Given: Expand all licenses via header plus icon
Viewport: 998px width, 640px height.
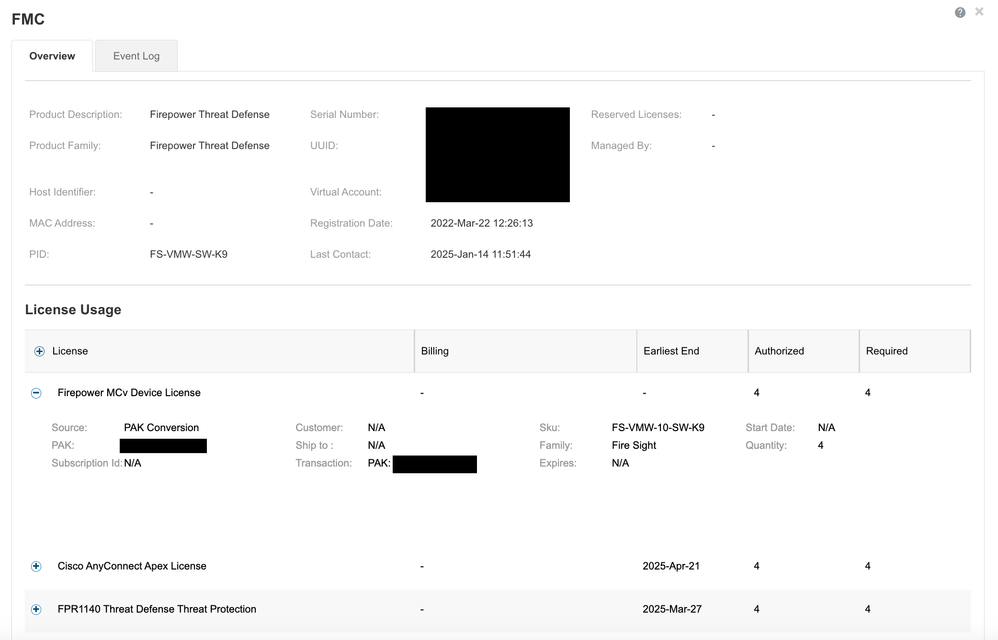Looking at the screenshot, I should coord(39,351).
